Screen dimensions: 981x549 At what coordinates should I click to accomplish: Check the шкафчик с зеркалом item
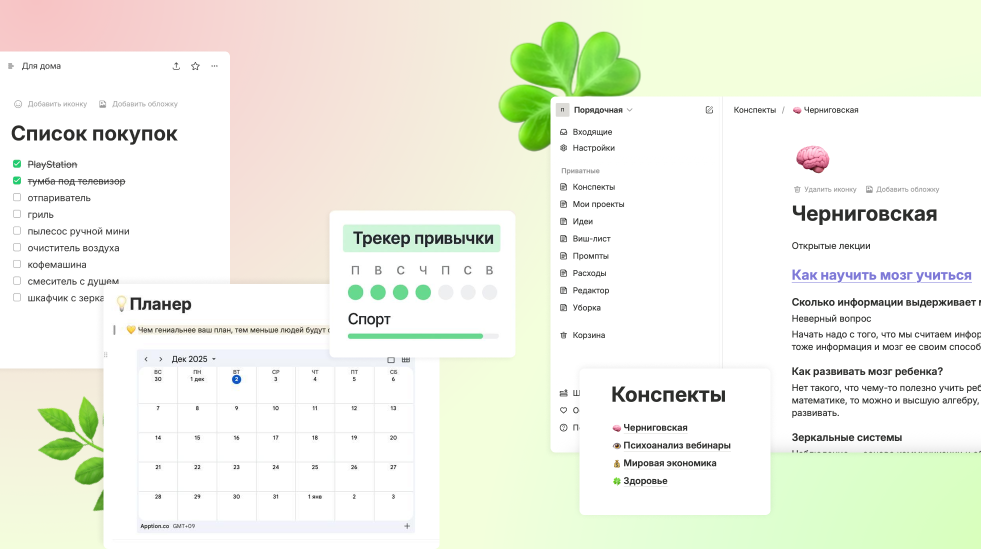17,297
